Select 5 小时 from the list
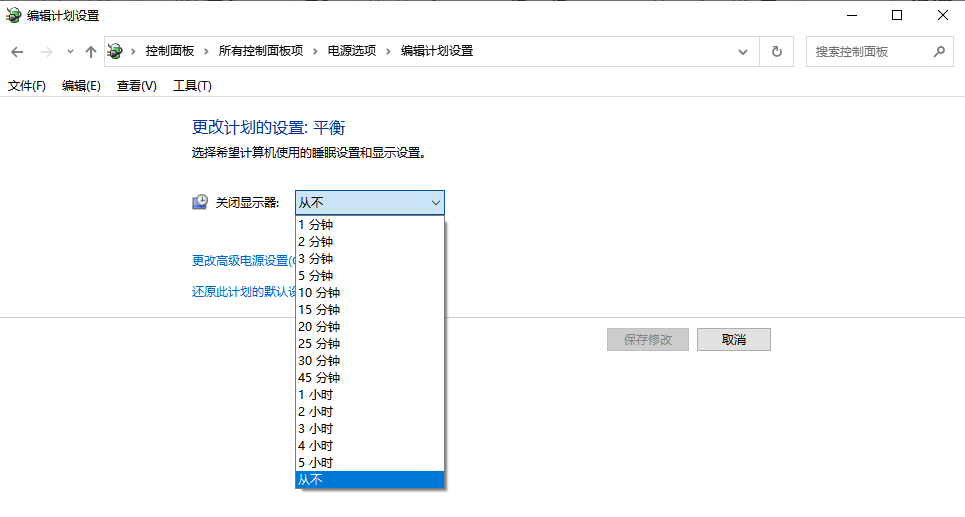965x517 pixels. point(369,463)
